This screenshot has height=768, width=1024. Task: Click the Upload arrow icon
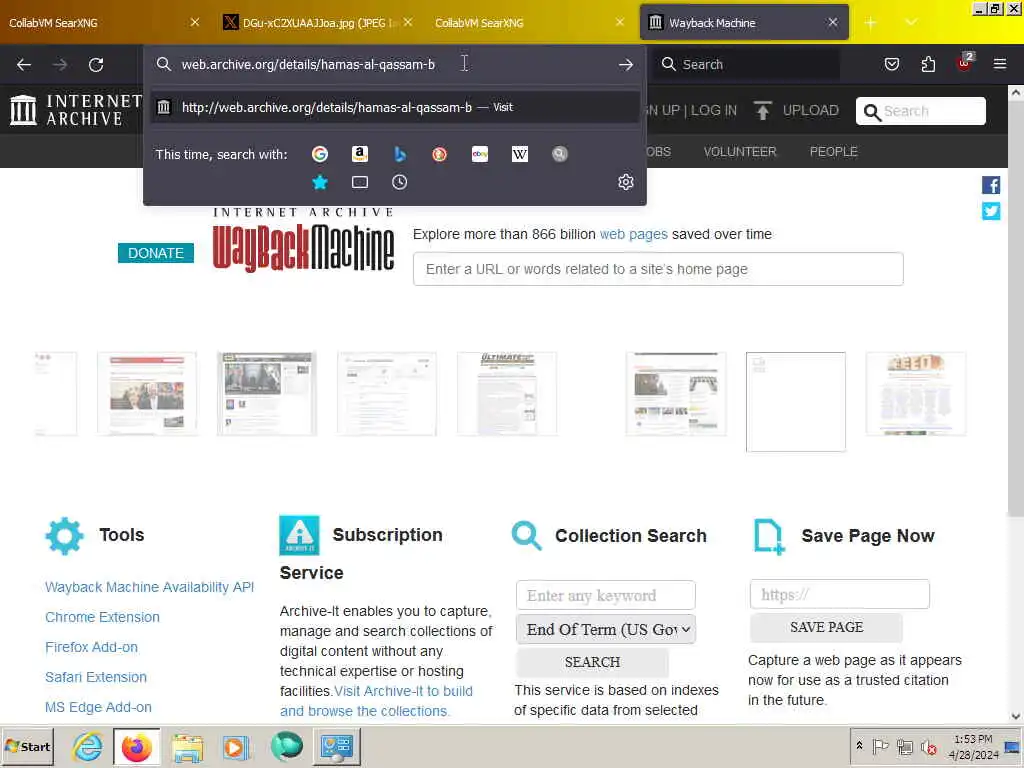(x=762, y=110)
